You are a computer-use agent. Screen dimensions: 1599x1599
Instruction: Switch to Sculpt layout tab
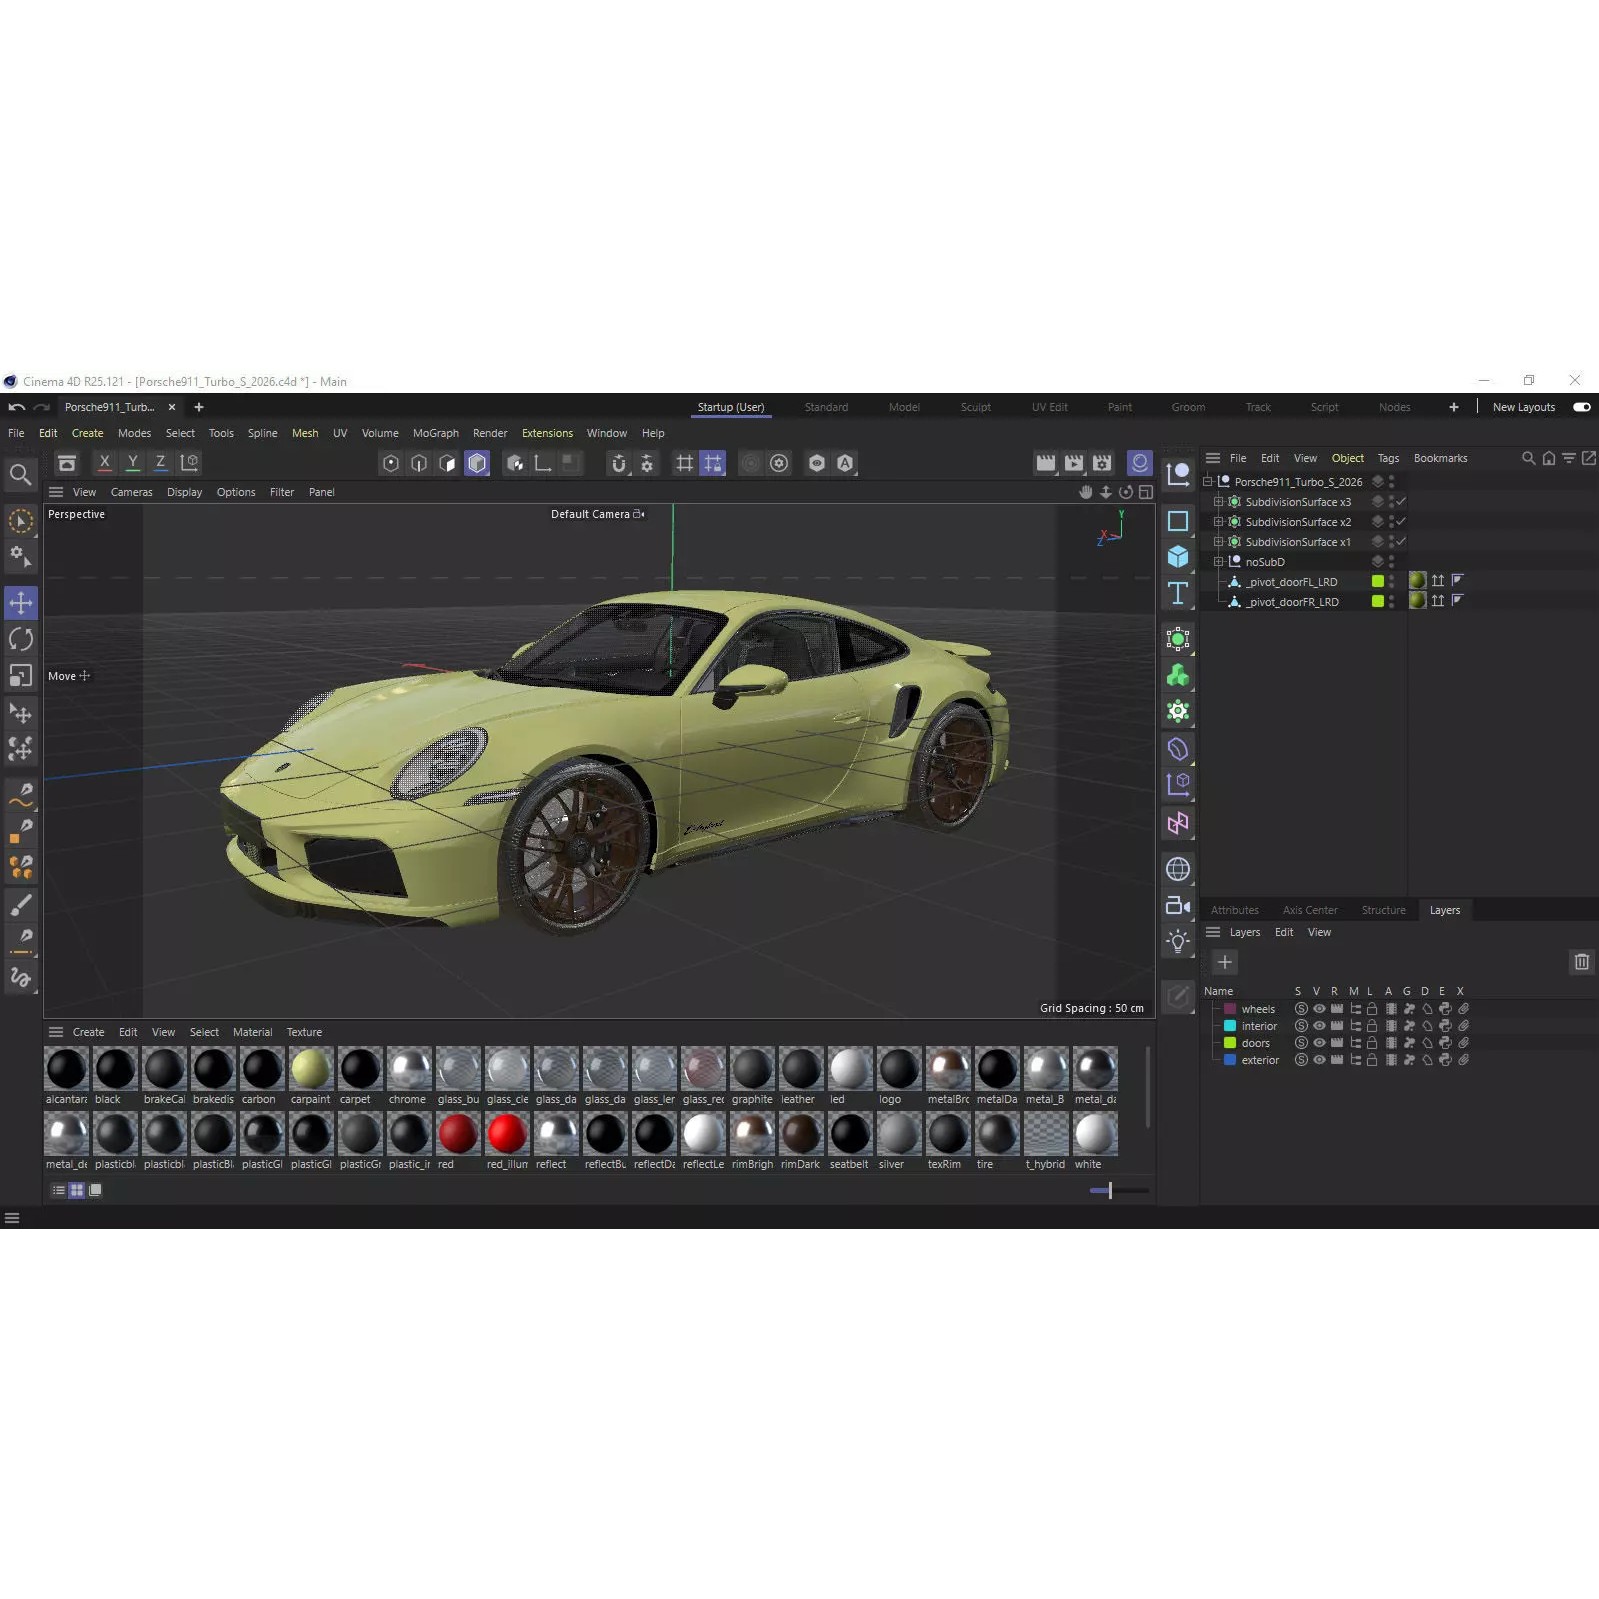[975, 407]
